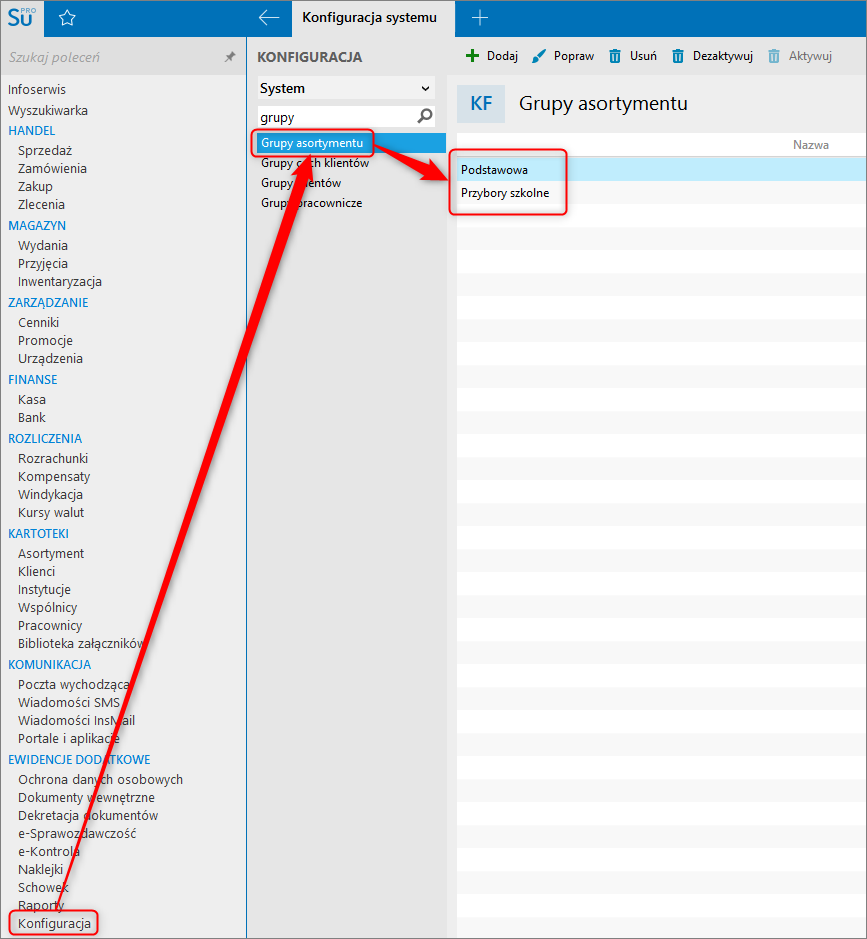Click the green plus Dodaj icon

(472, 56)
